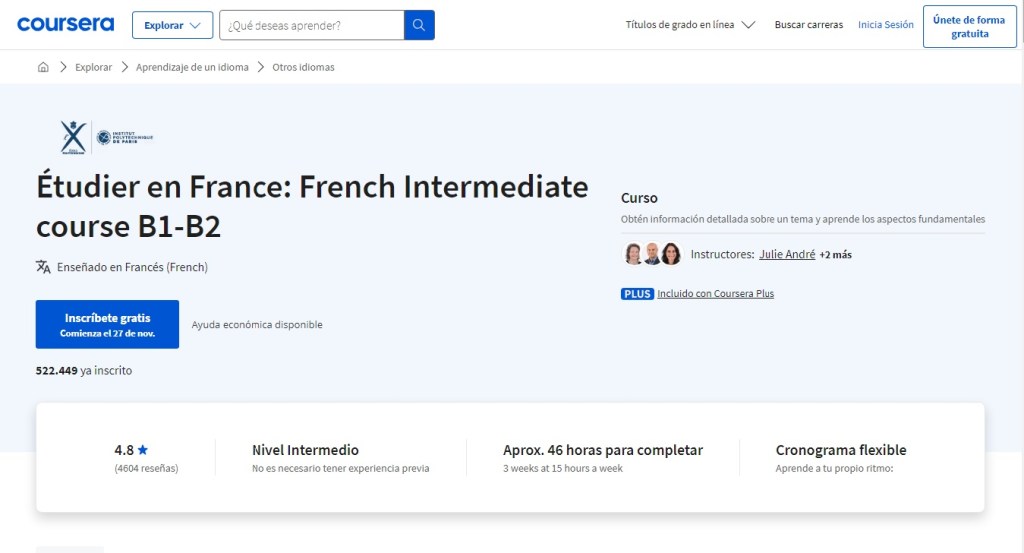Click '3 weeks at 15 hours a week'
This screenshot has width=1024, height=553.
[x=563, y=468]
